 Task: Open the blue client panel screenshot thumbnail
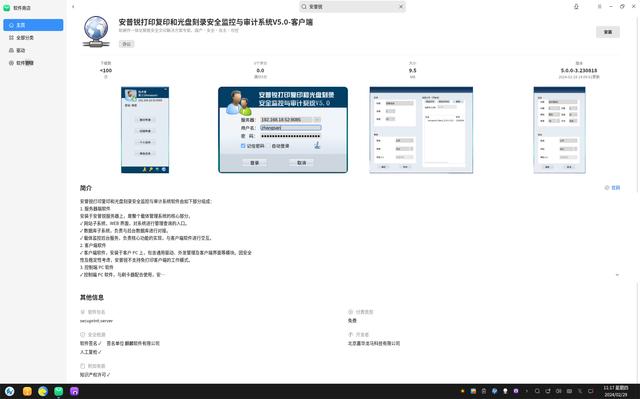coord(145,130)
